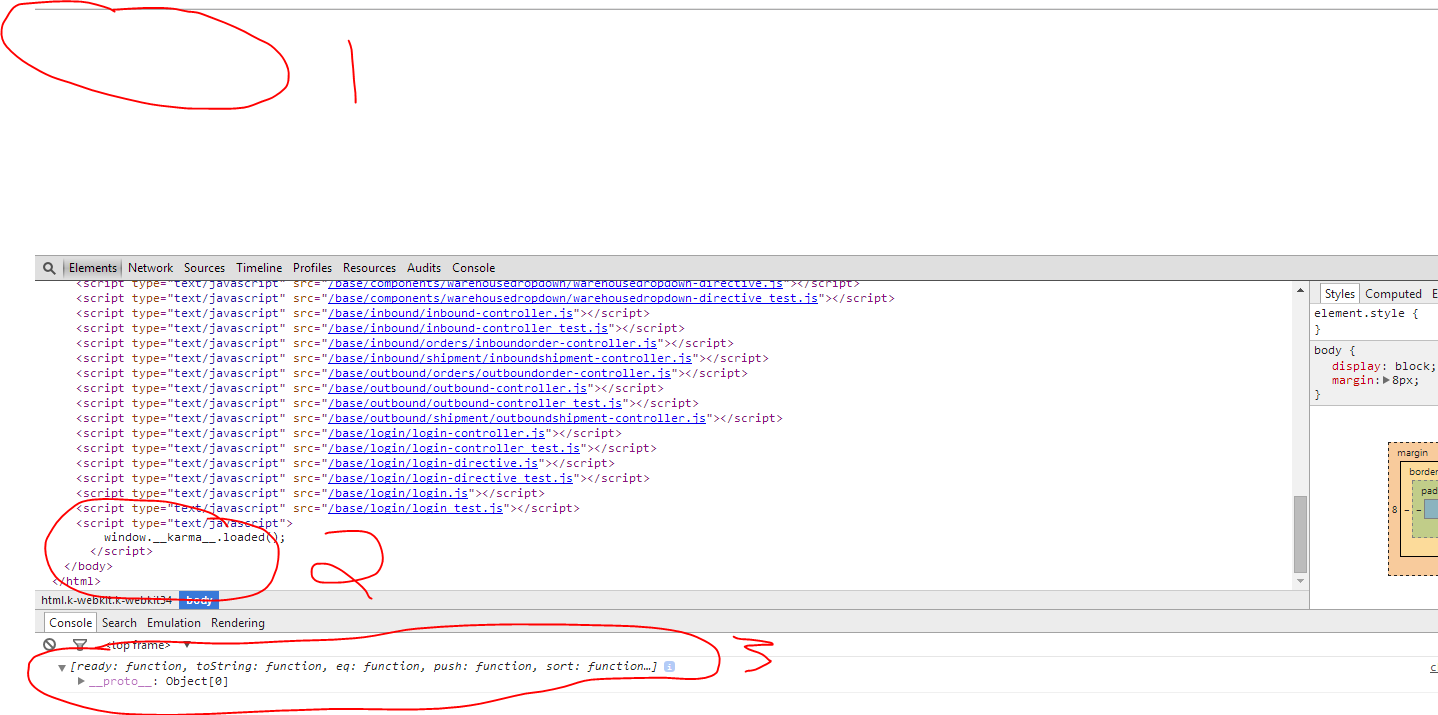This screenshot has width=1438, height=715.
Task: Select the Computed sidebar tab
Action: click(1393, 294)
